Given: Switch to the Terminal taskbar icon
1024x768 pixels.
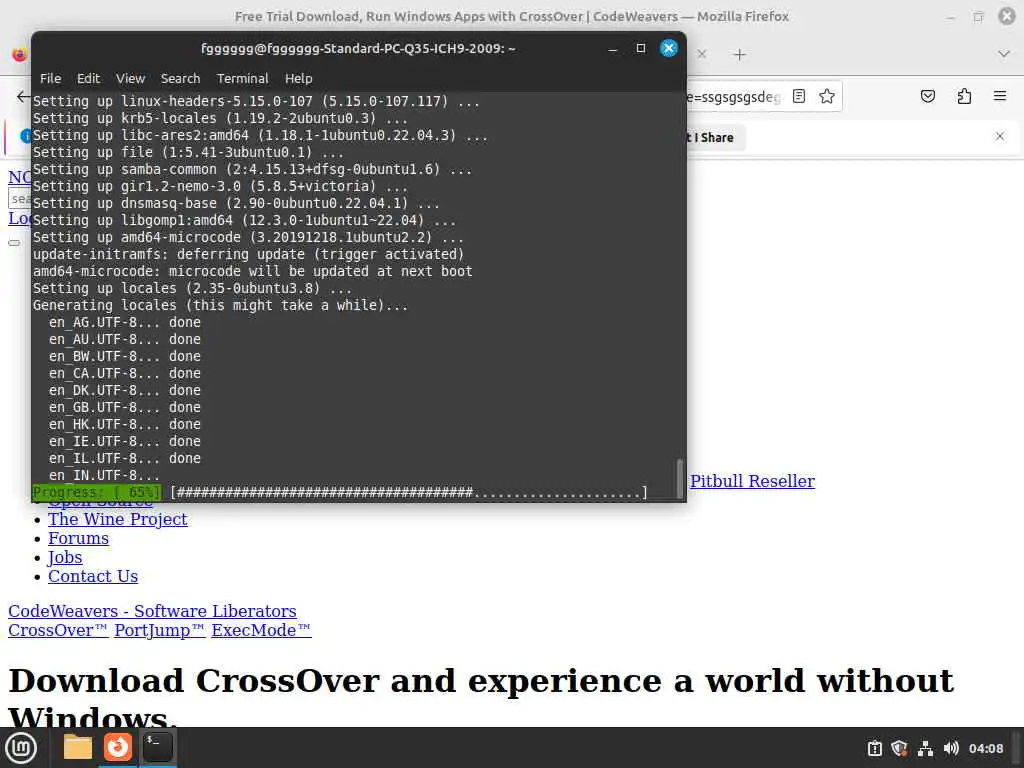Looking at the screenshot, I should tap(157, 748).
